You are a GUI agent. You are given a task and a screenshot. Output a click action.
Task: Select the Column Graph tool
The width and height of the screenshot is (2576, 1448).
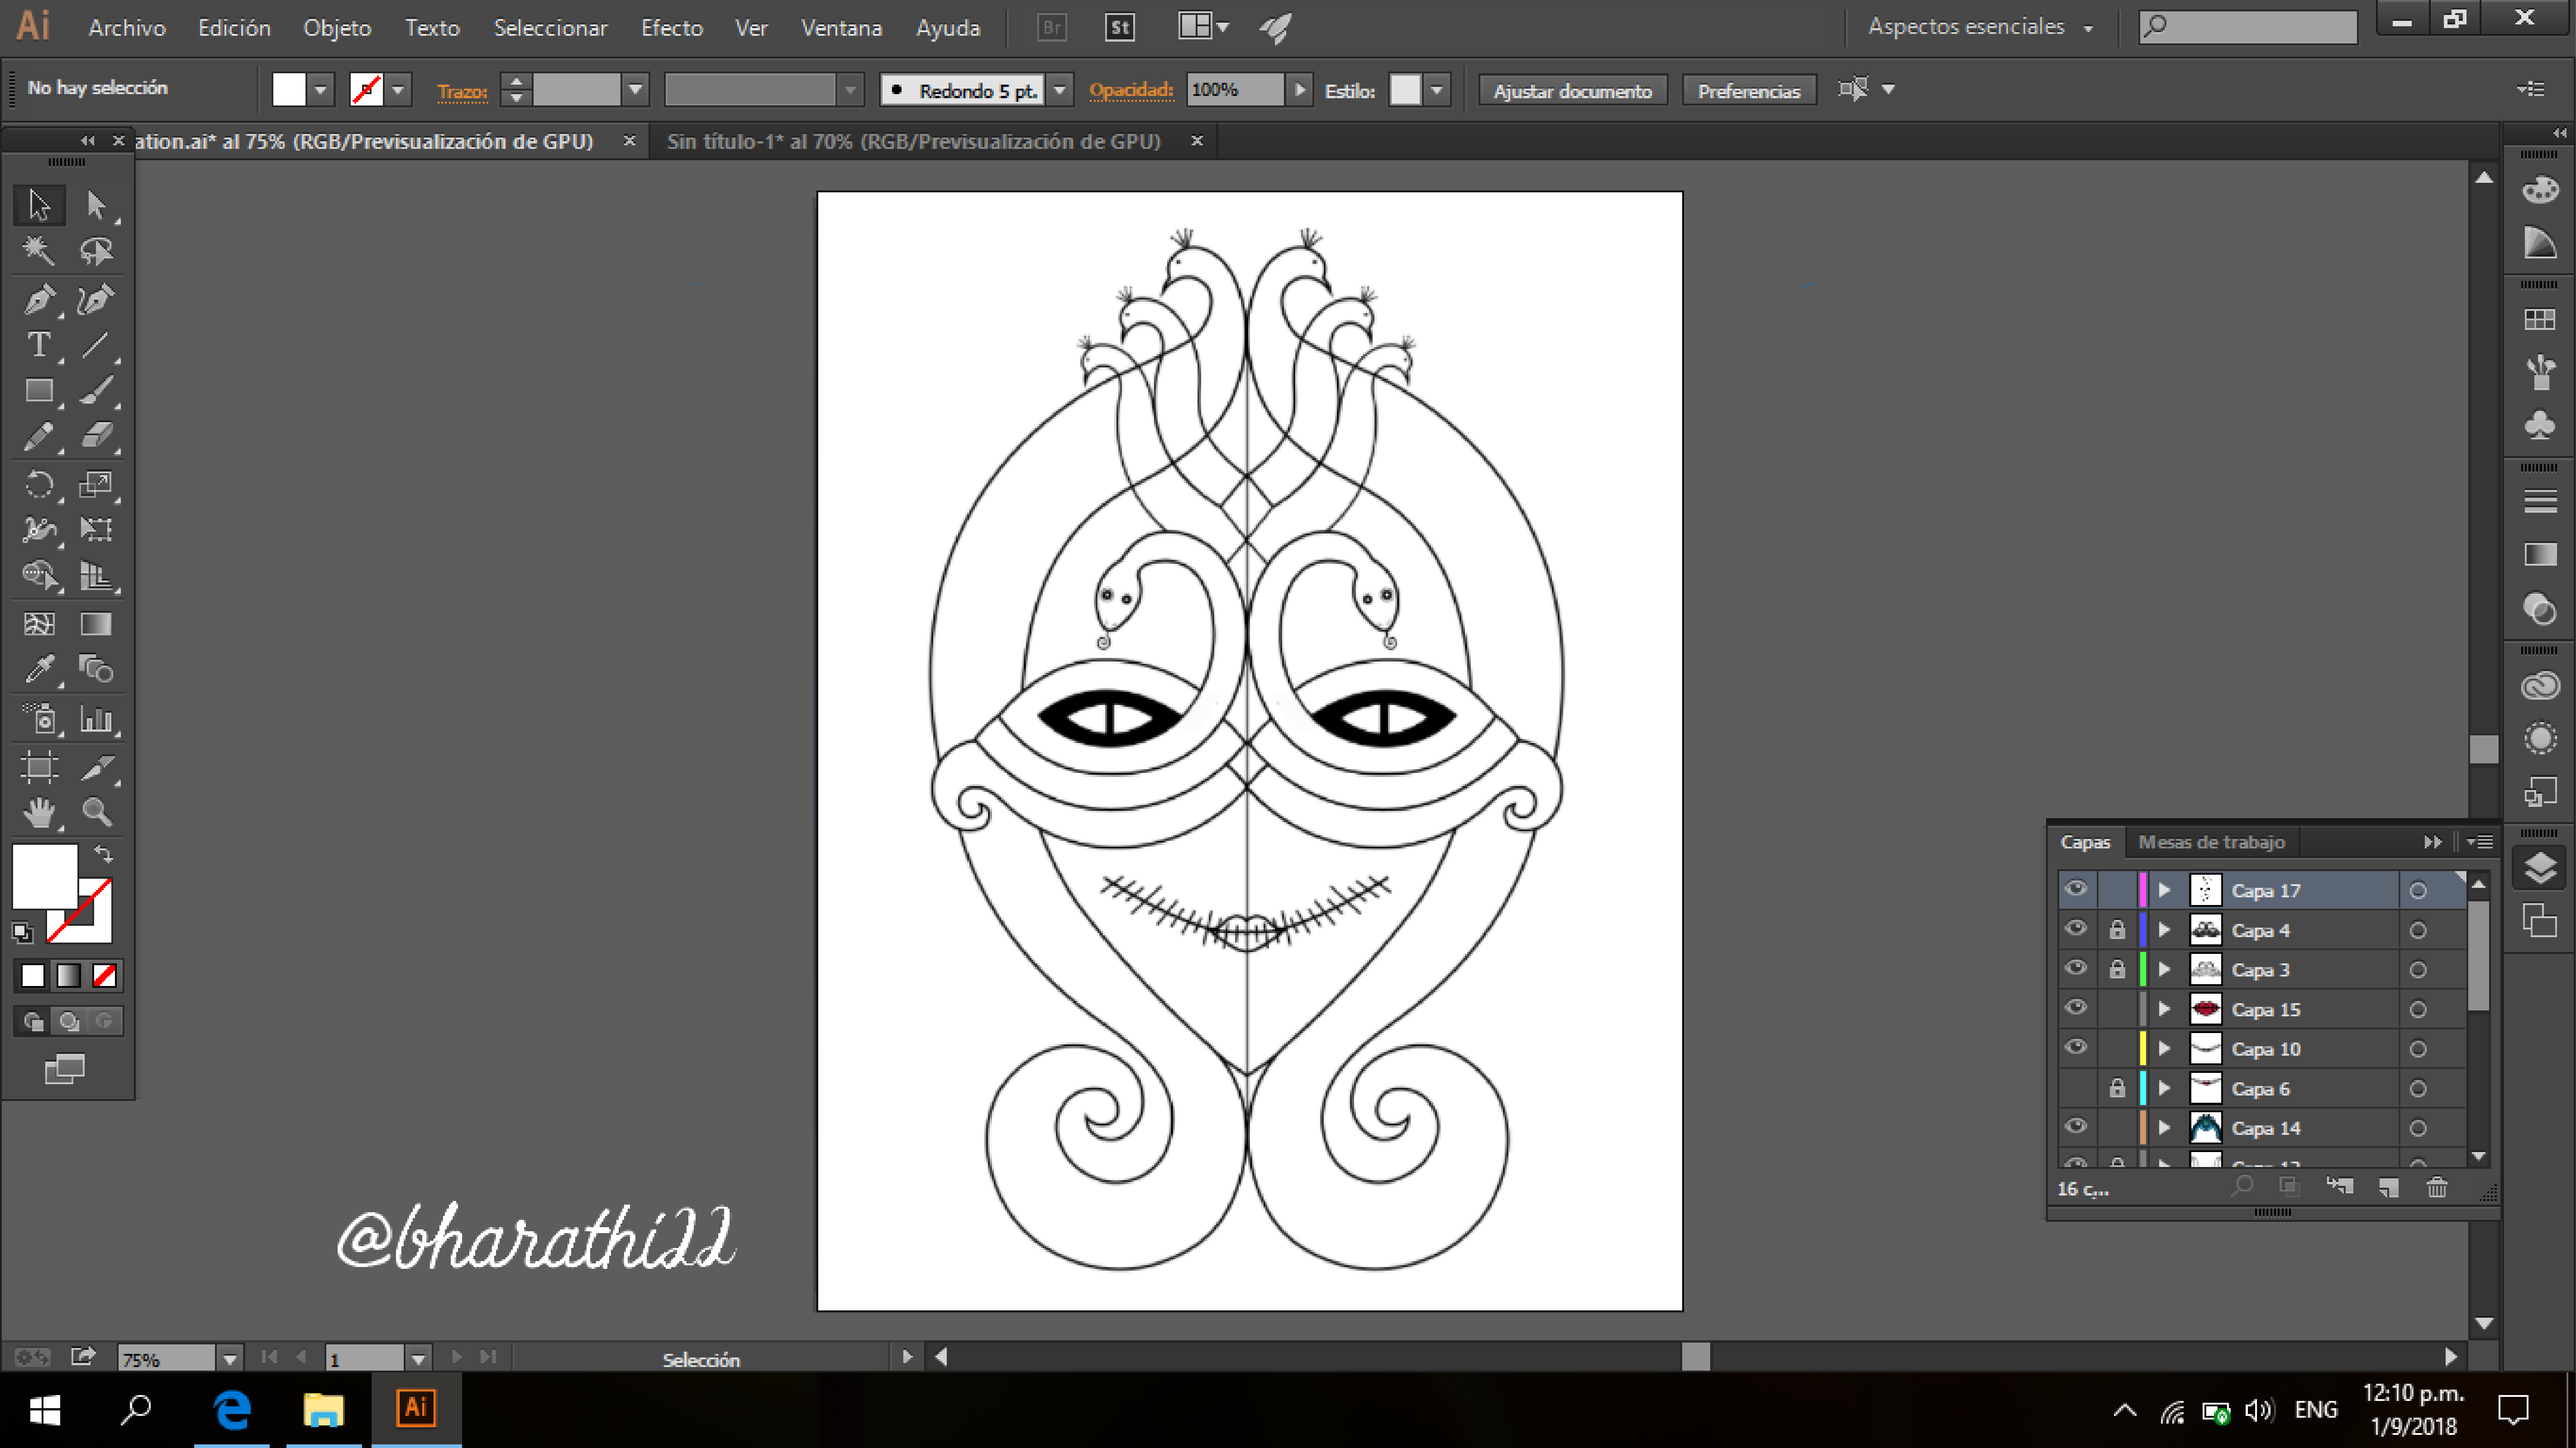click(96, 718)
